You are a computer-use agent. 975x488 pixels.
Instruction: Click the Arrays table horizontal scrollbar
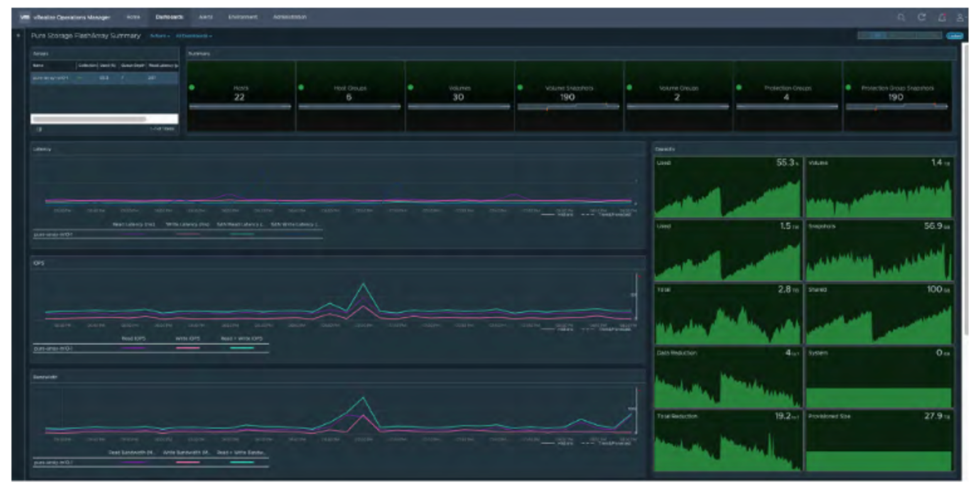click(x=90, y=119)
